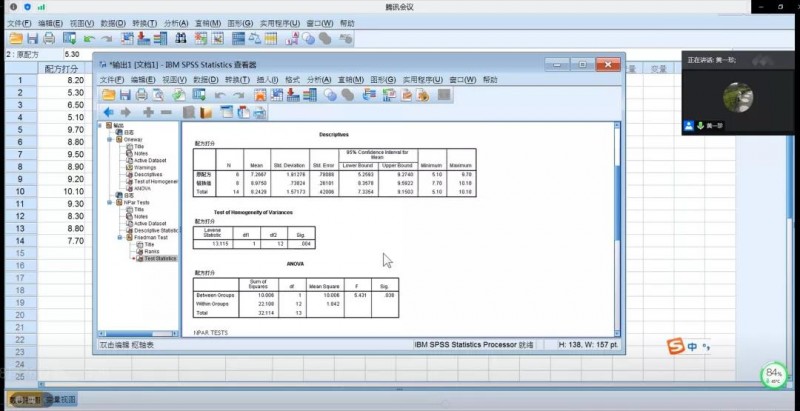Open the 文件(F) menu in data editor
This screenshot has height=411, width=800.
[x=19, y=22]
